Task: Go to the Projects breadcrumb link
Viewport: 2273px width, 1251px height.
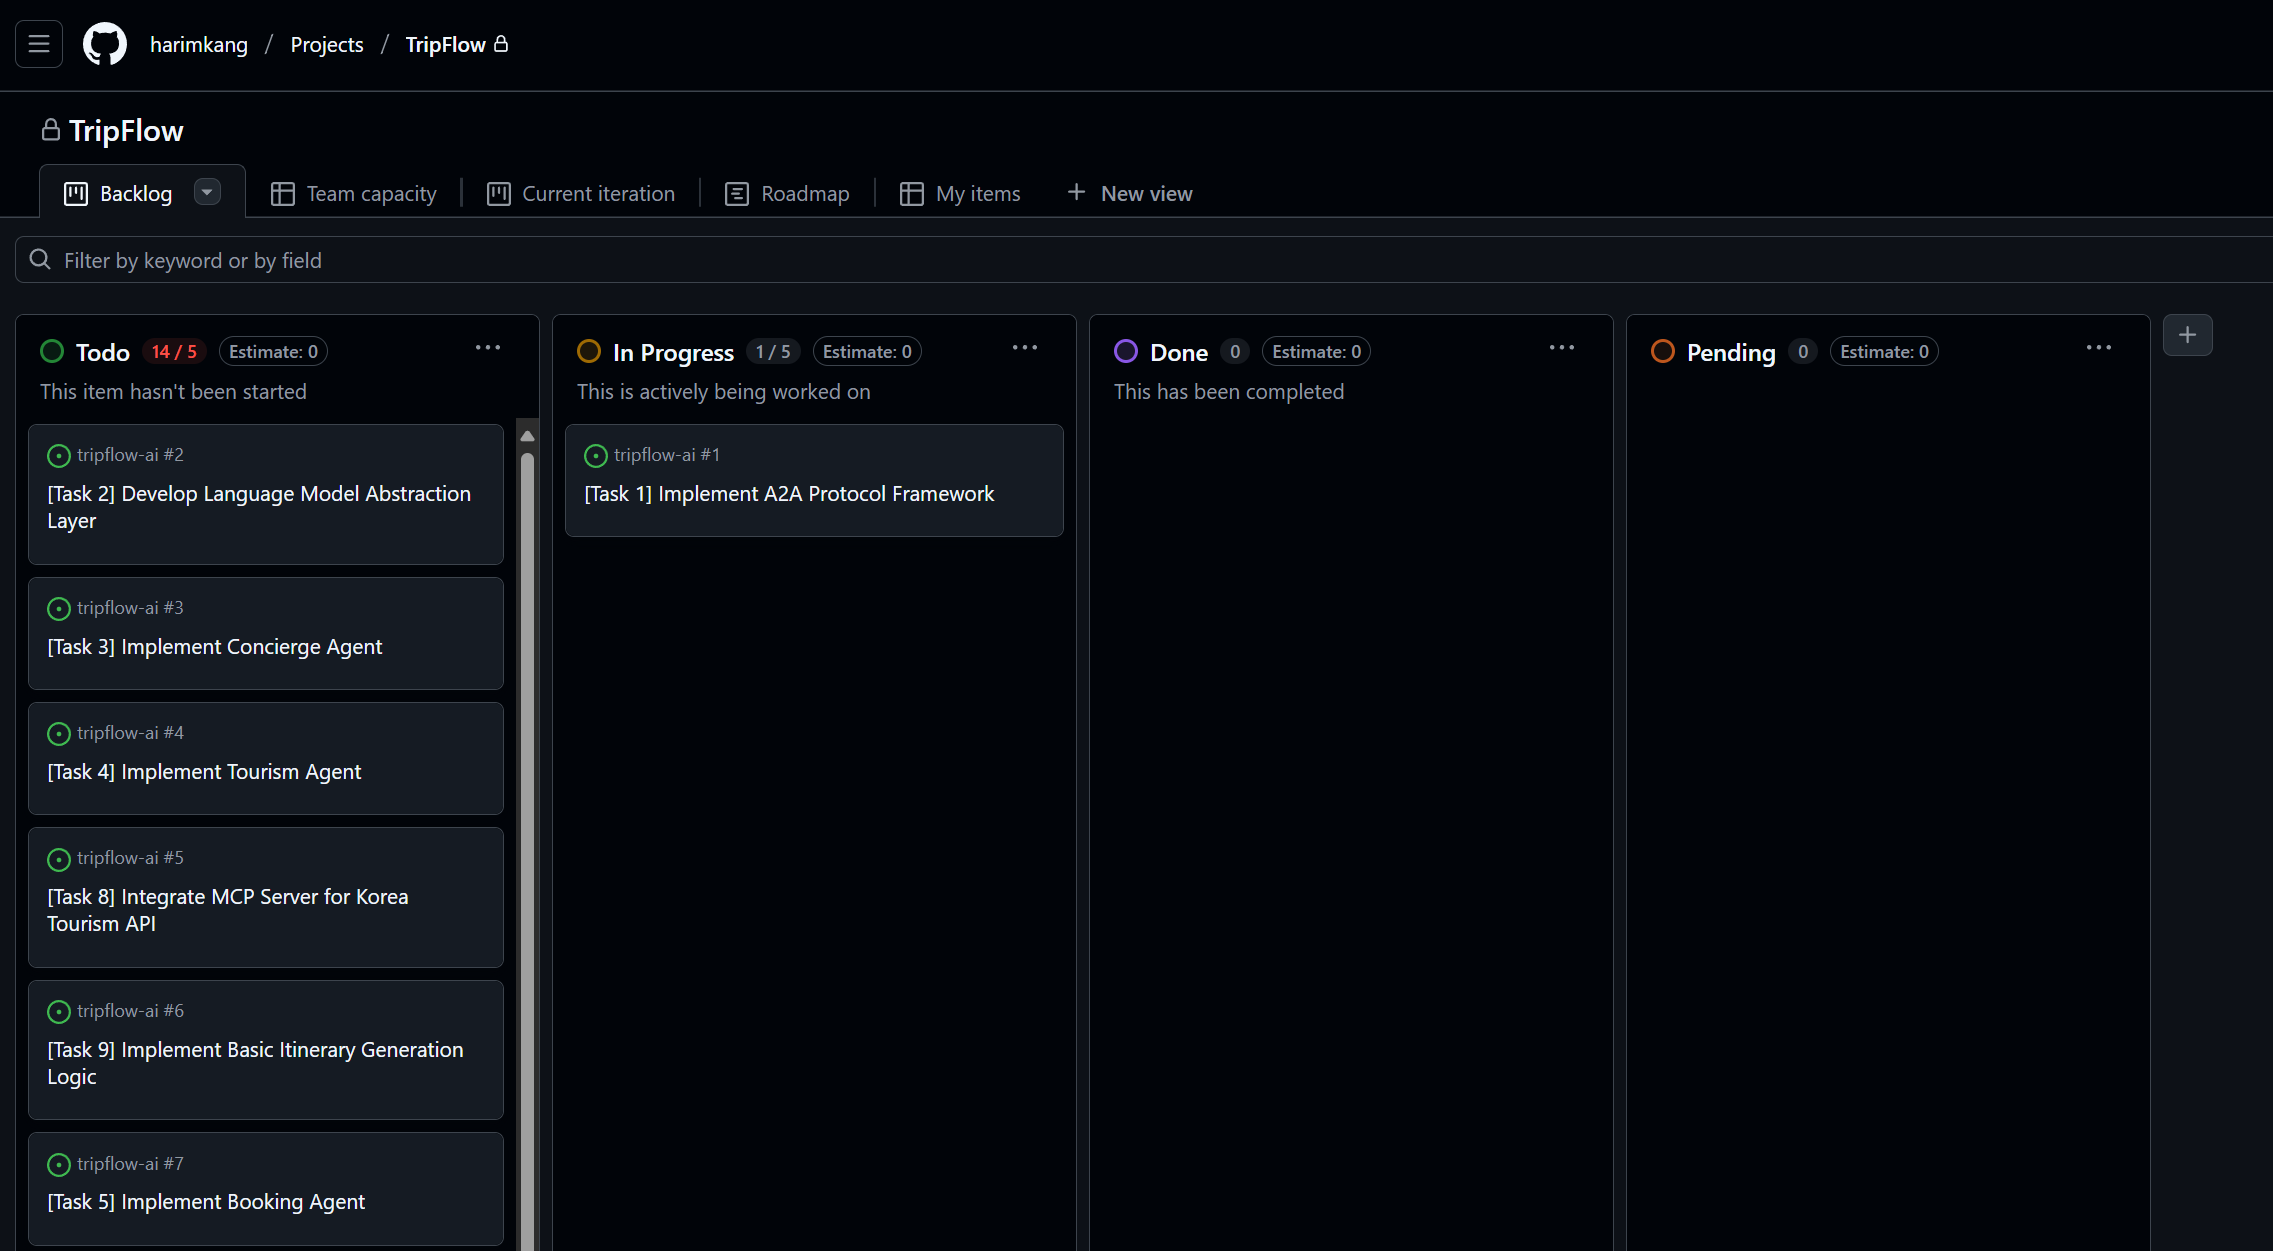Action: pos(327,45)
